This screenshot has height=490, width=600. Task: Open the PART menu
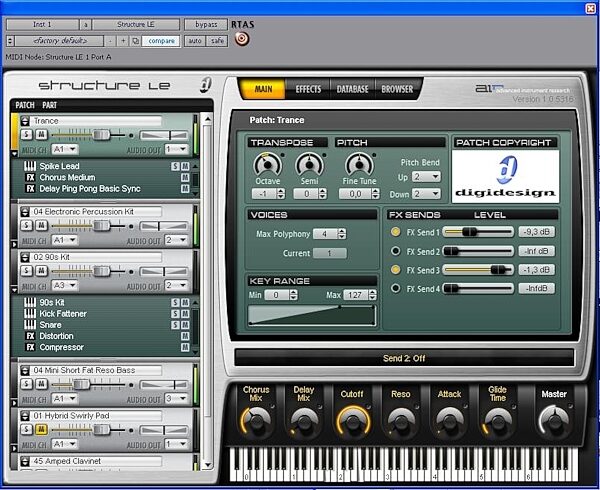49,105
